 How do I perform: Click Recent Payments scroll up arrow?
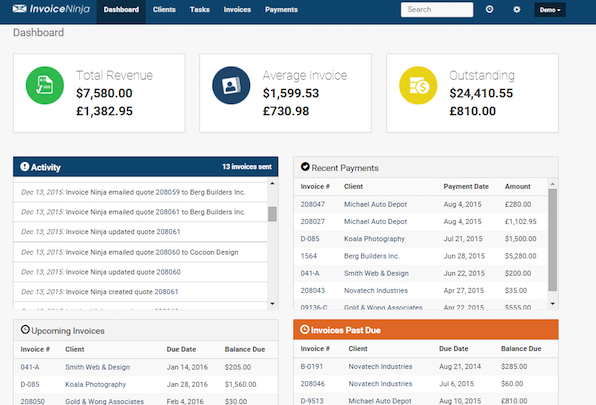553,184
